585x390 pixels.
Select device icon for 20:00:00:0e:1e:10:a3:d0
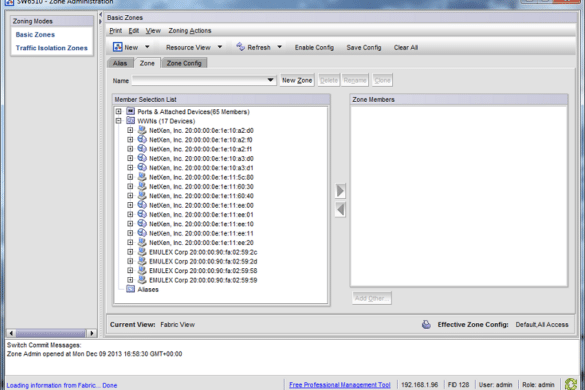point(142,158)
